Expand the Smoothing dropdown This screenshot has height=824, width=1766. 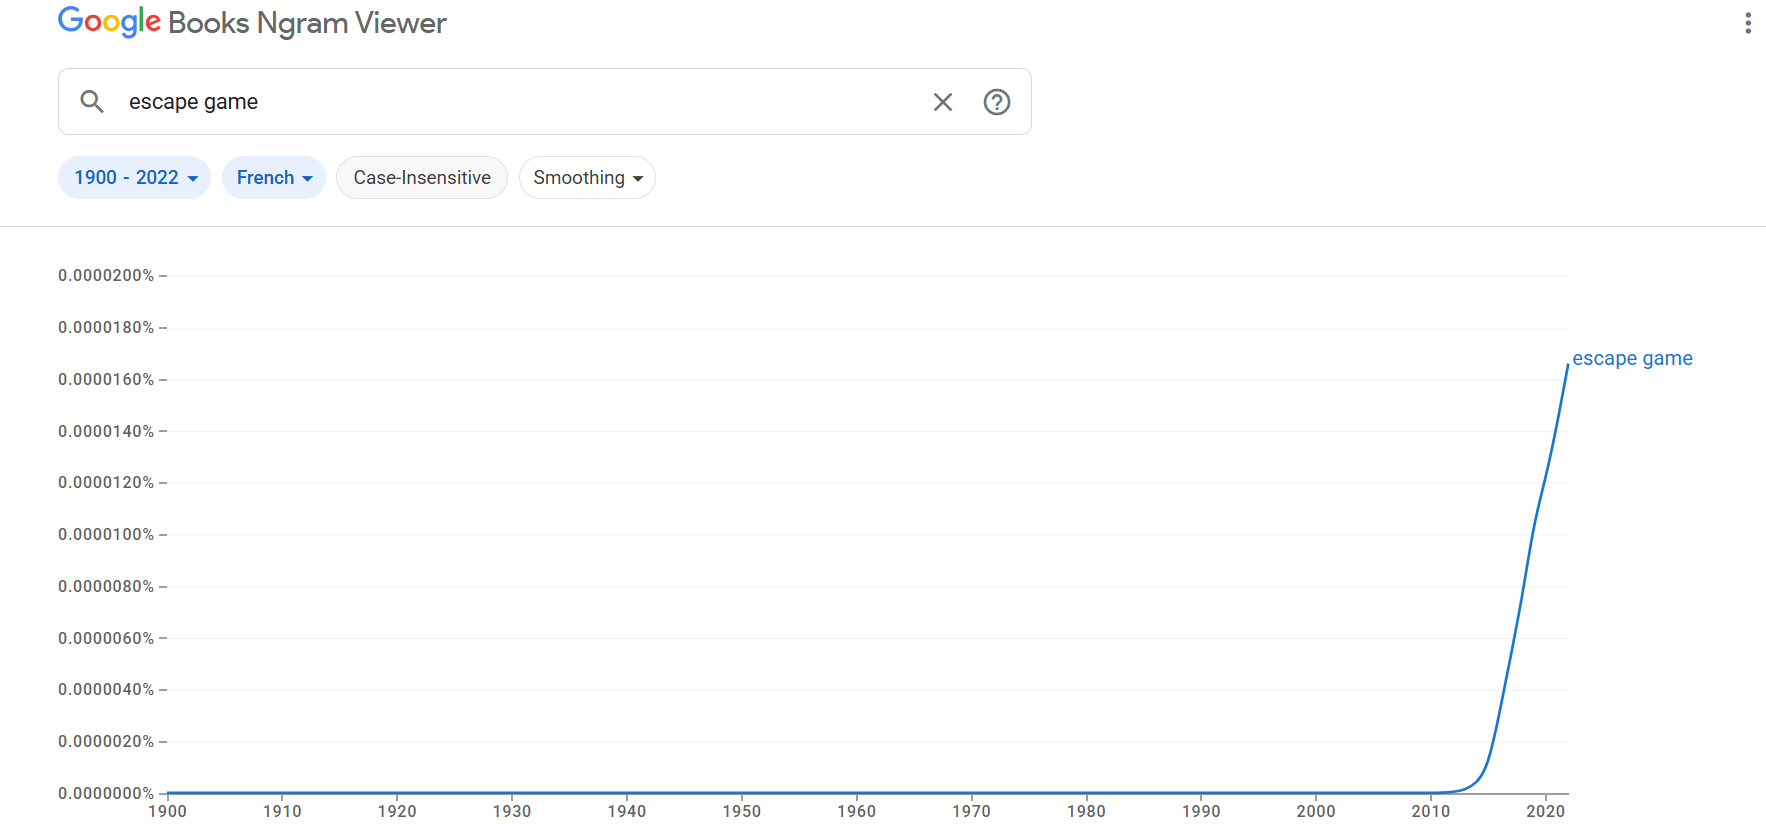(x=587, y=178)
